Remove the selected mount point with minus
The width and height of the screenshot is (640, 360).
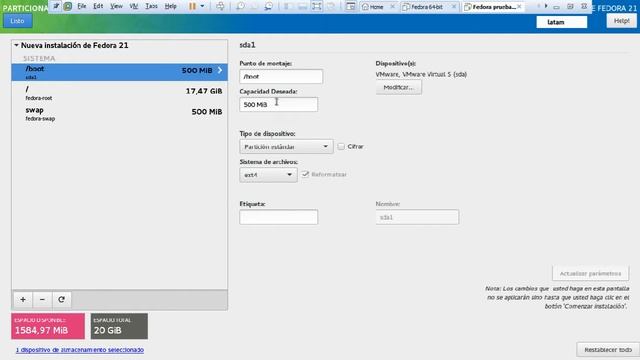coord(42,300)
